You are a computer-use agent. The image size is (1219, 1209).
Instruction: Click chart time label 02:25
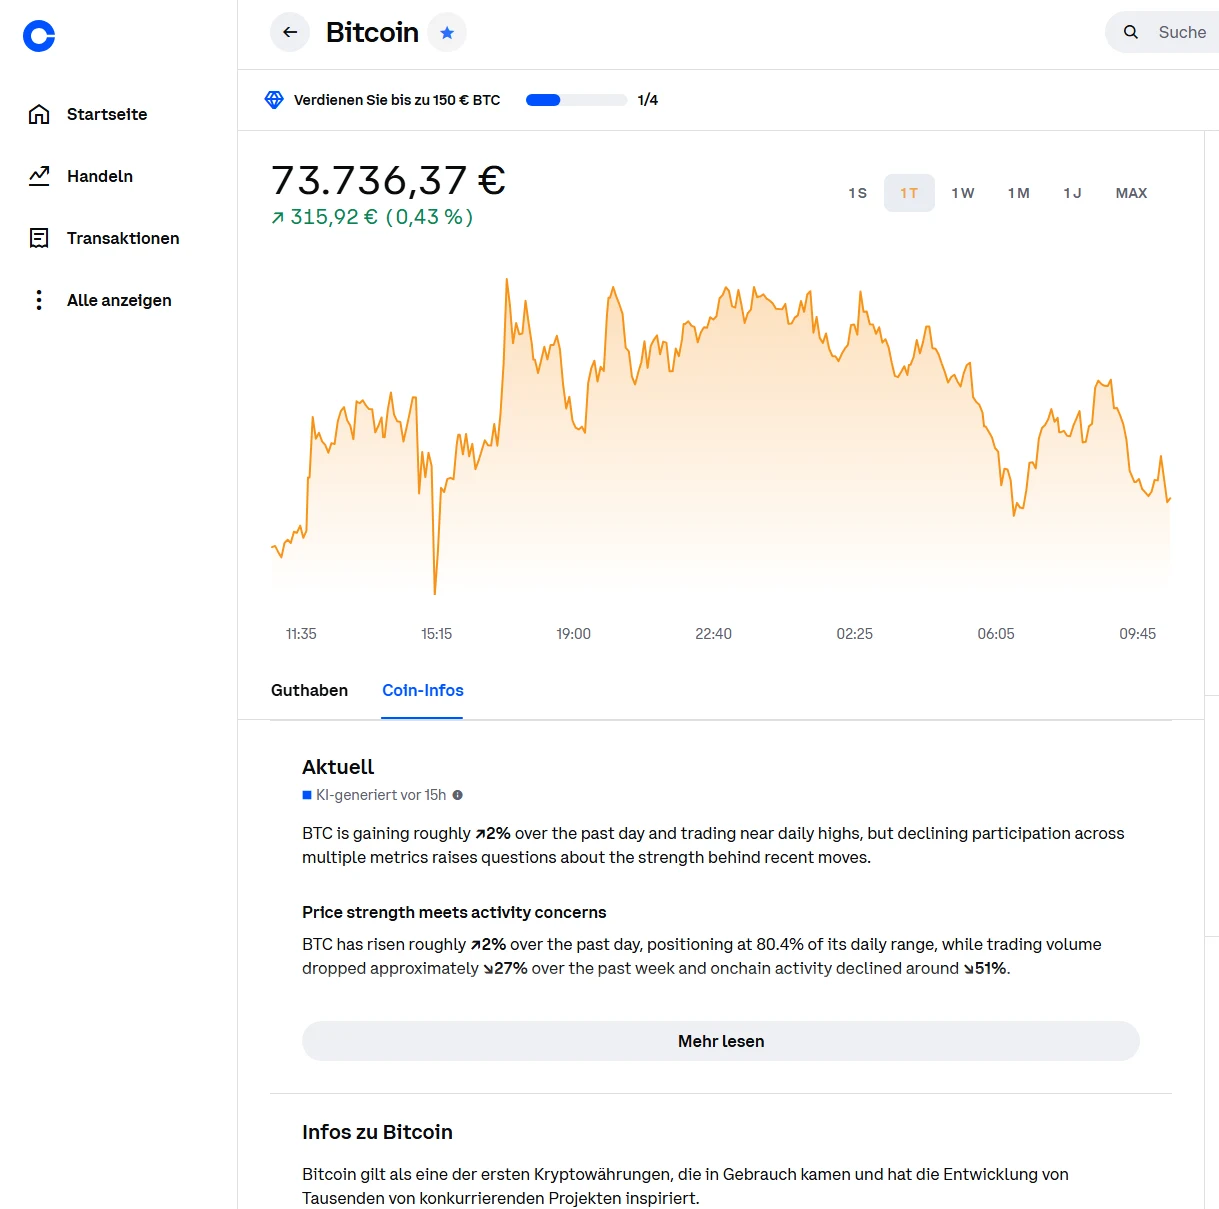[855, 634]
